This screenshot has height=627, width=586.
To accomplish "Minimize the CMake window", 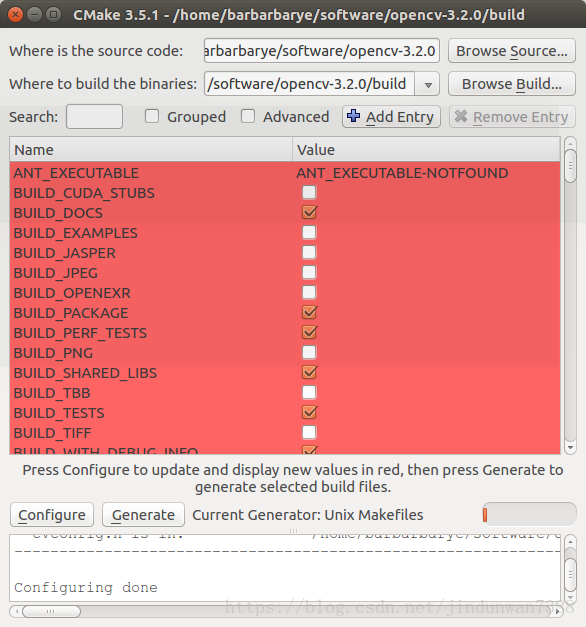I will coord(34,15).
